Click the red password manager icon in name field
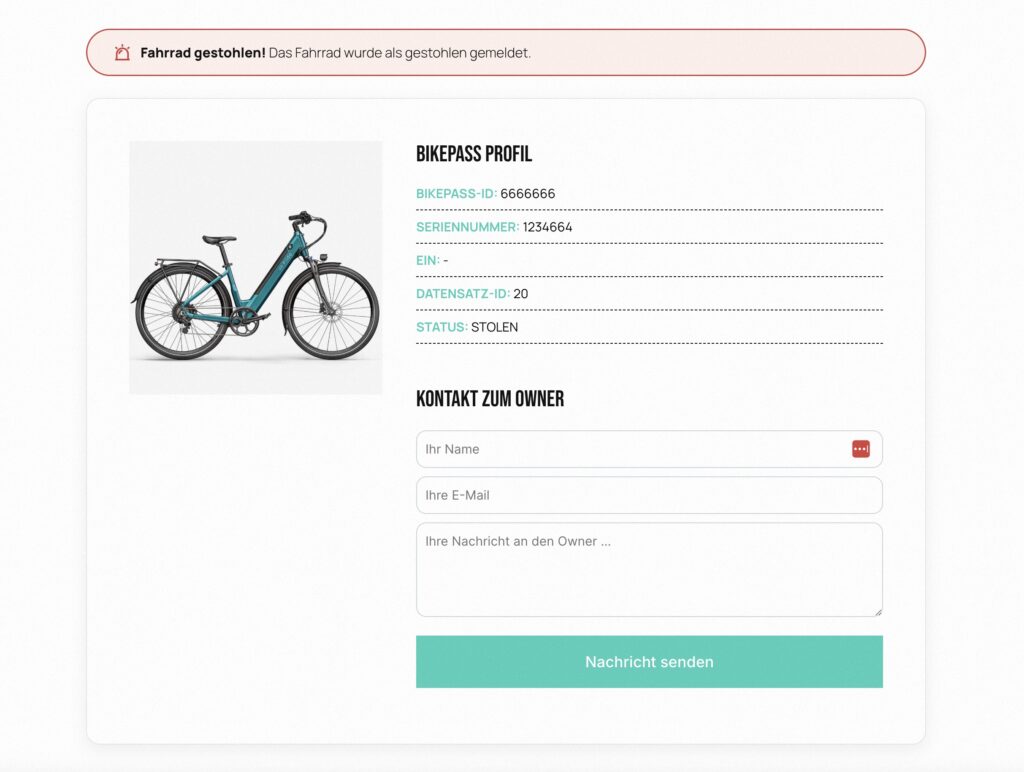This screenshot has height=772, width=1024. coord(861,449)
